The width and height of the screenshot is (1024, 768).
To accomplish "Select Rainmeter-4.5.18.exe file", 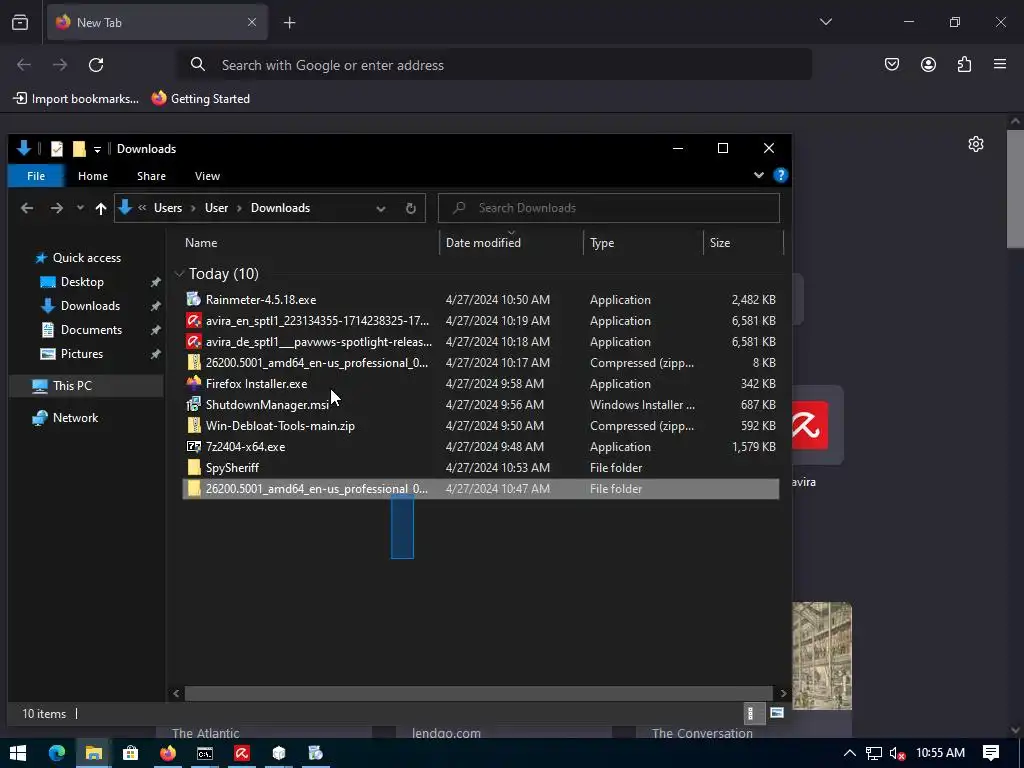I will coord(481,300).
